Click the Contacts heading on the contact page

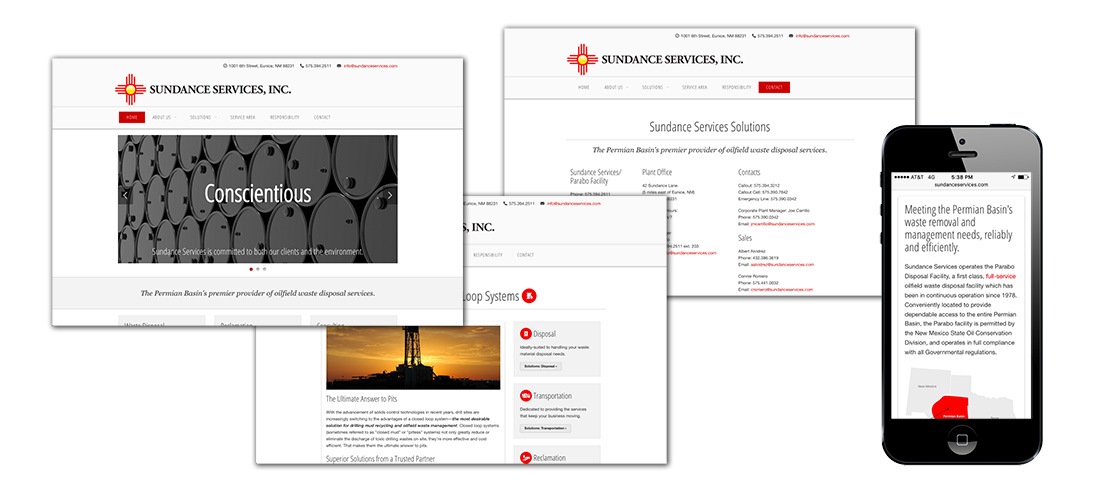pyautogui.click(x=749, y=172)
